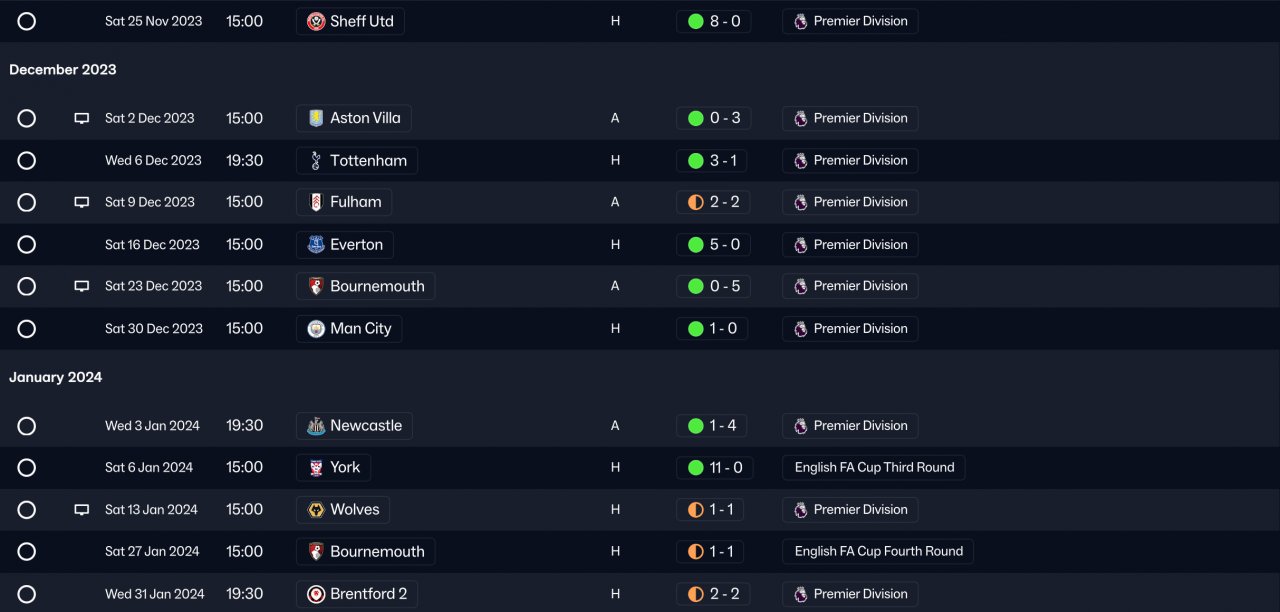Click the Tottenham club crest icon
The height and width of the screenshot is (612, 1280).
[x=316, y=160]
